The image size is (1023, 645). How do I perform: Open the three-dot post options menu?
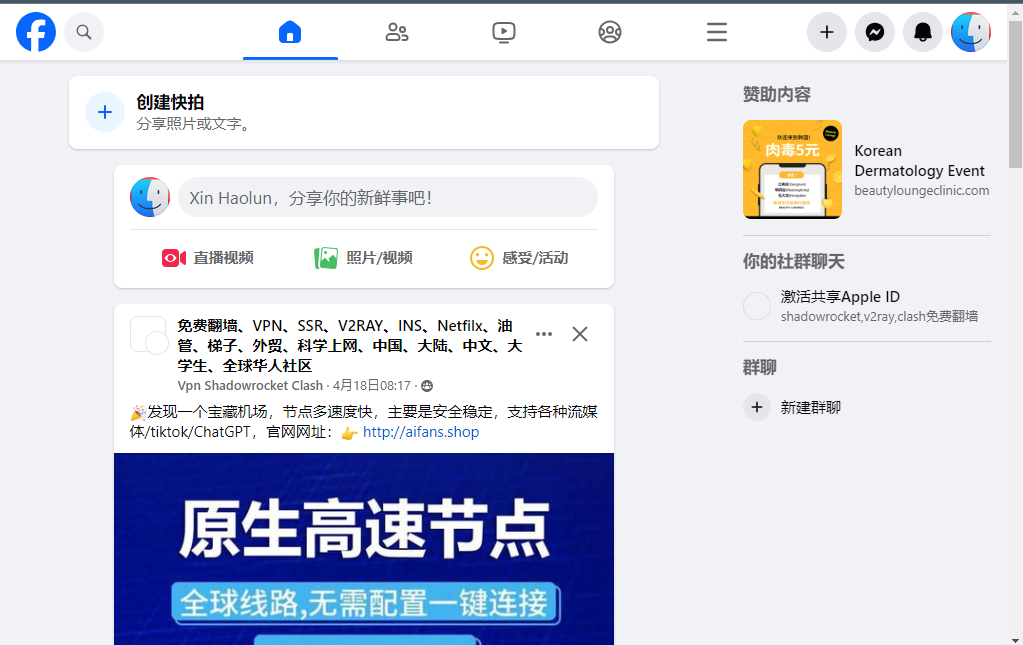click(x=543, y=334)
